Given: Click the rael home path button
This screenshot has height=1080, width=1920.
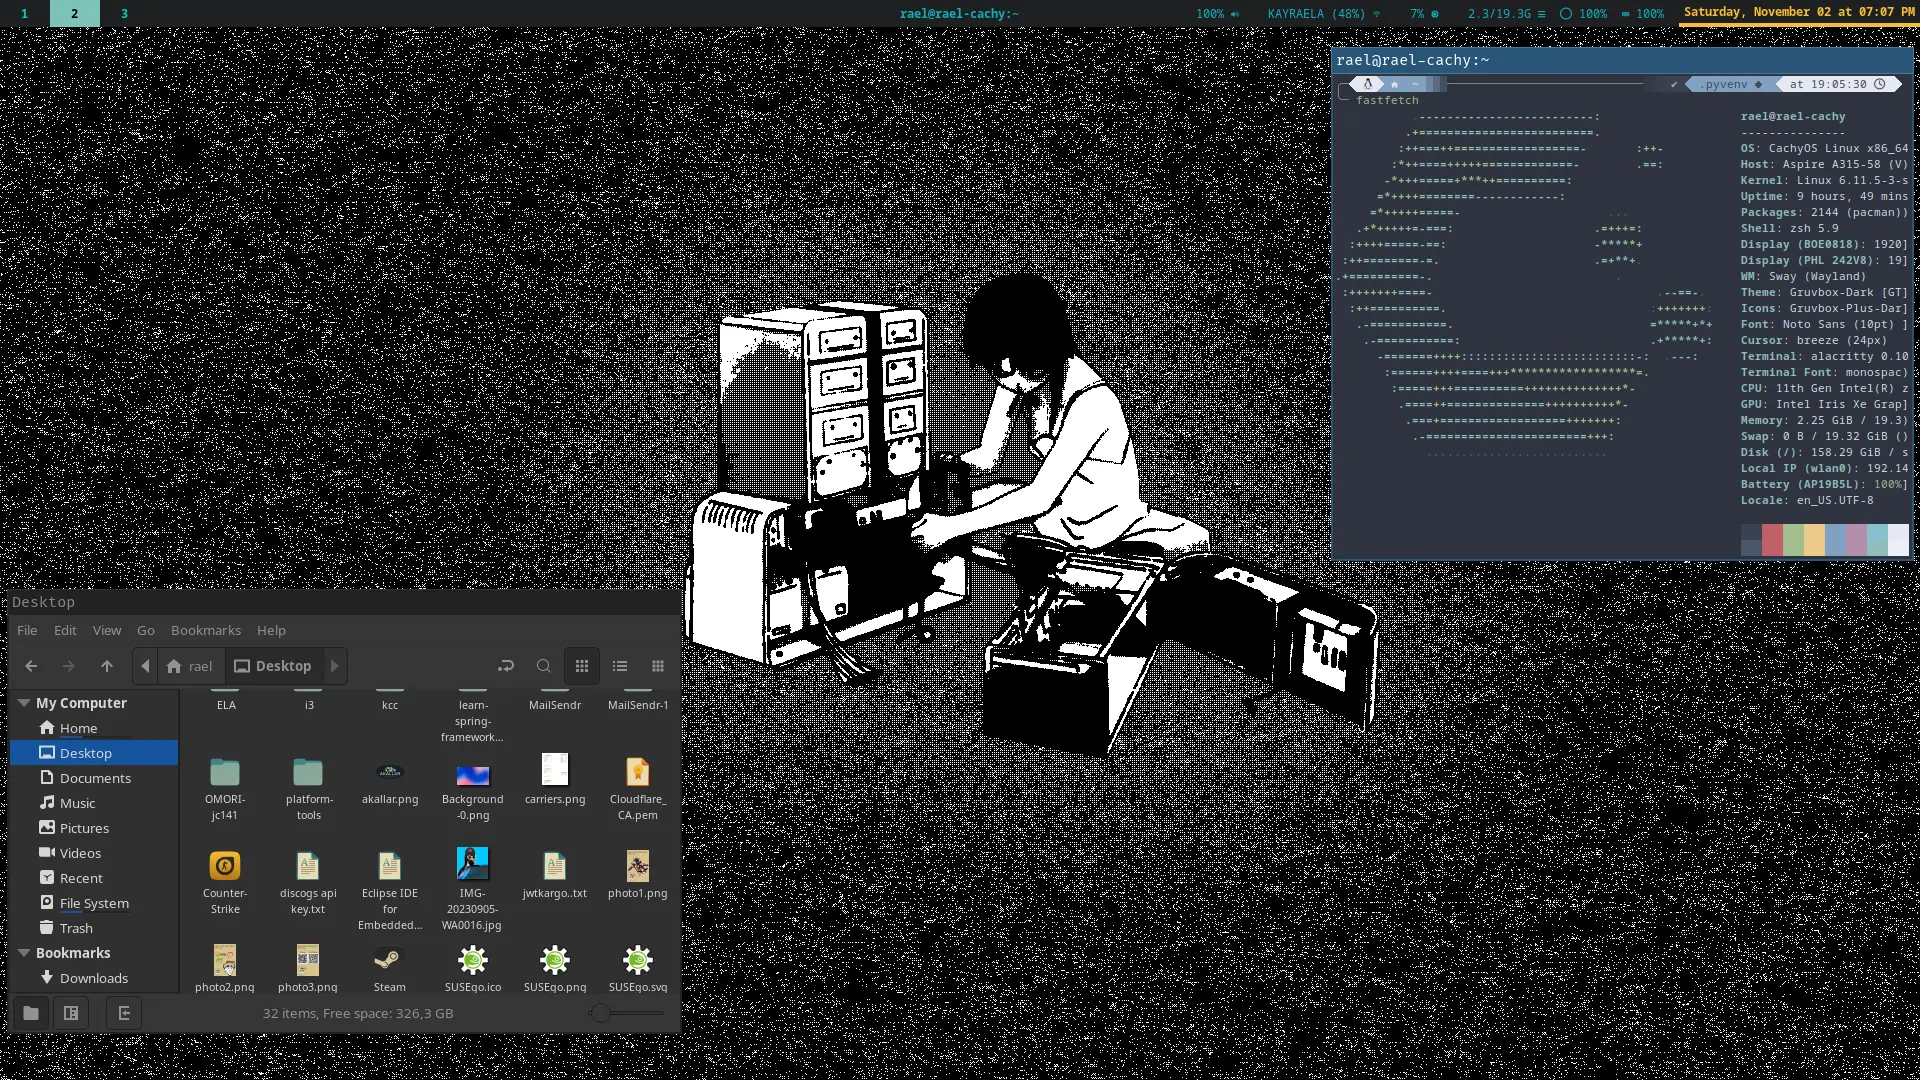Looking at the screenshot, I should [x=190, y=666].
